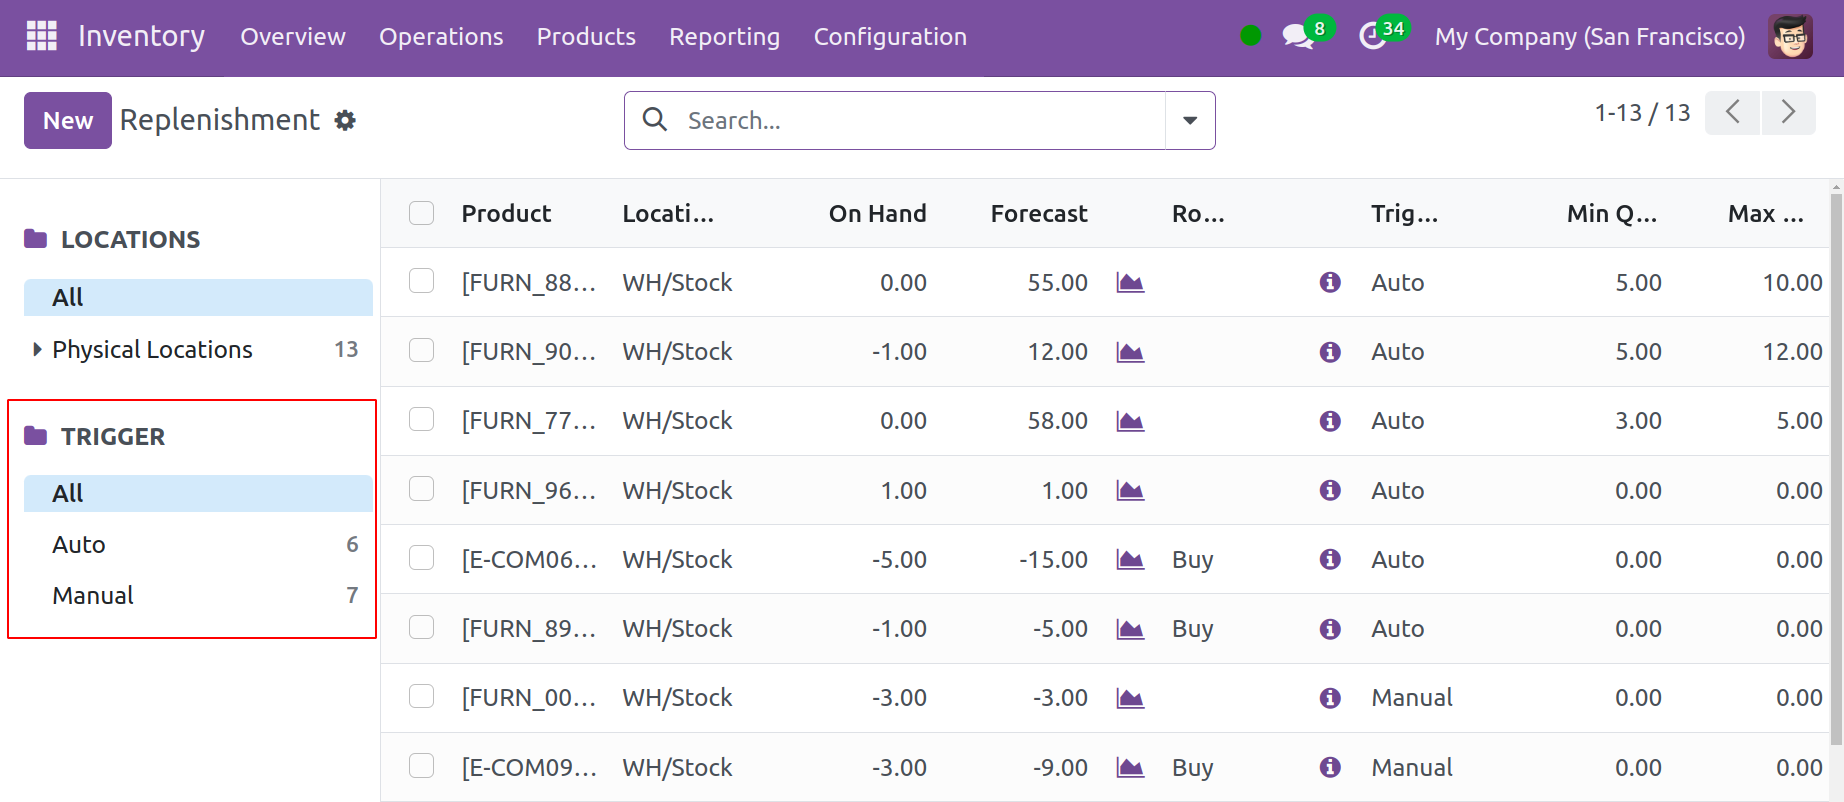This screenshot has height=802, width=1844.
Task: Click the user avatar in top bar
Action: pyautogui.click(x=1789, y=36)
